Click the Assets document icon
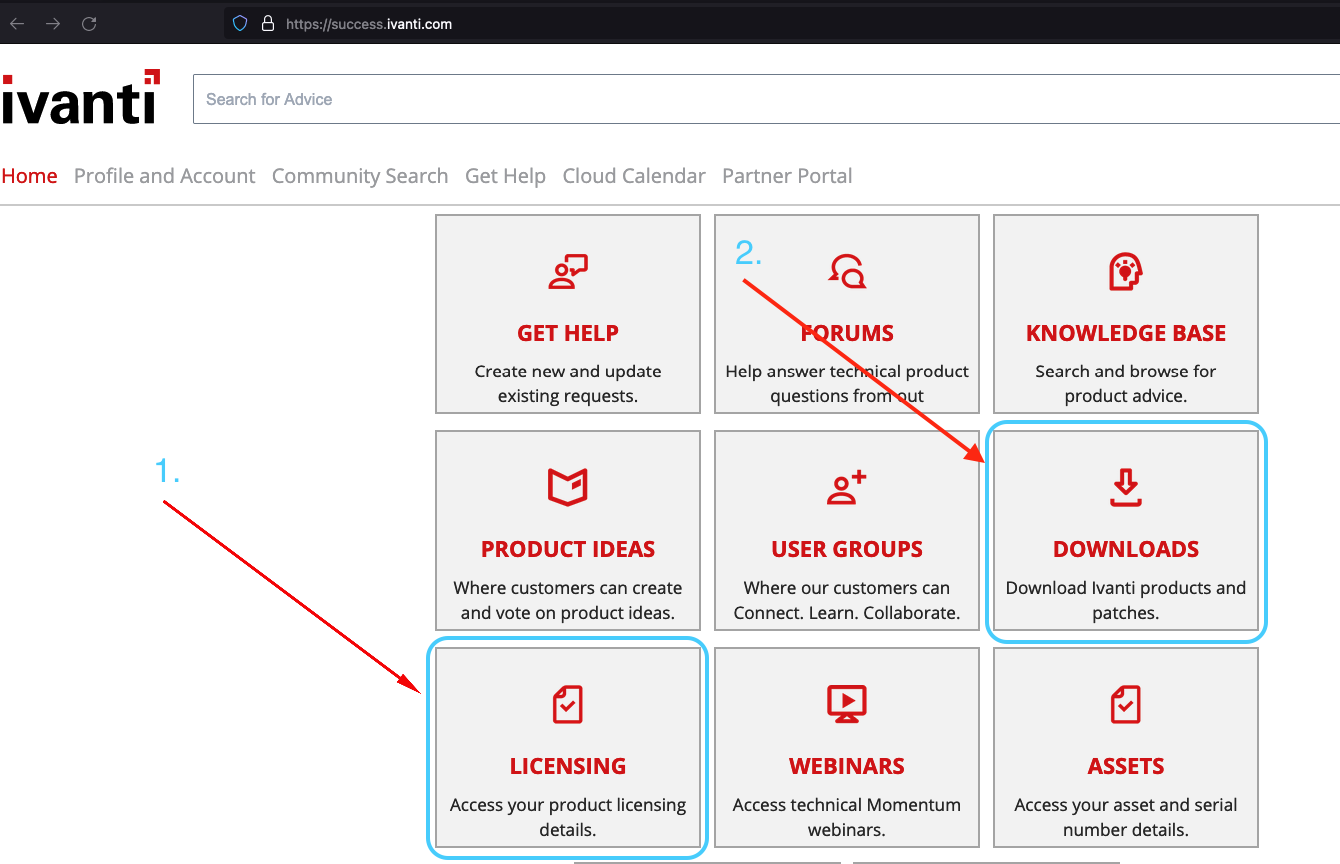 tap(1125, 703)
